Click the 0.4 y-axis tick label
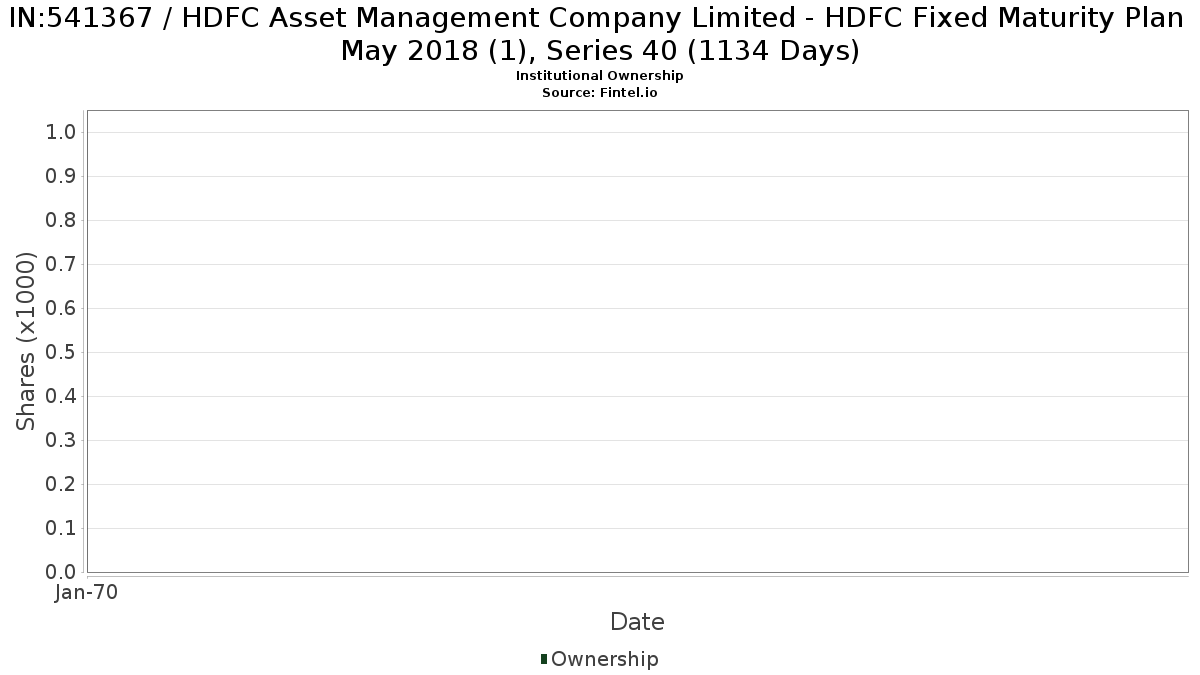The height and width of the screenshot is (675, 1200). [x=62, y=396]
